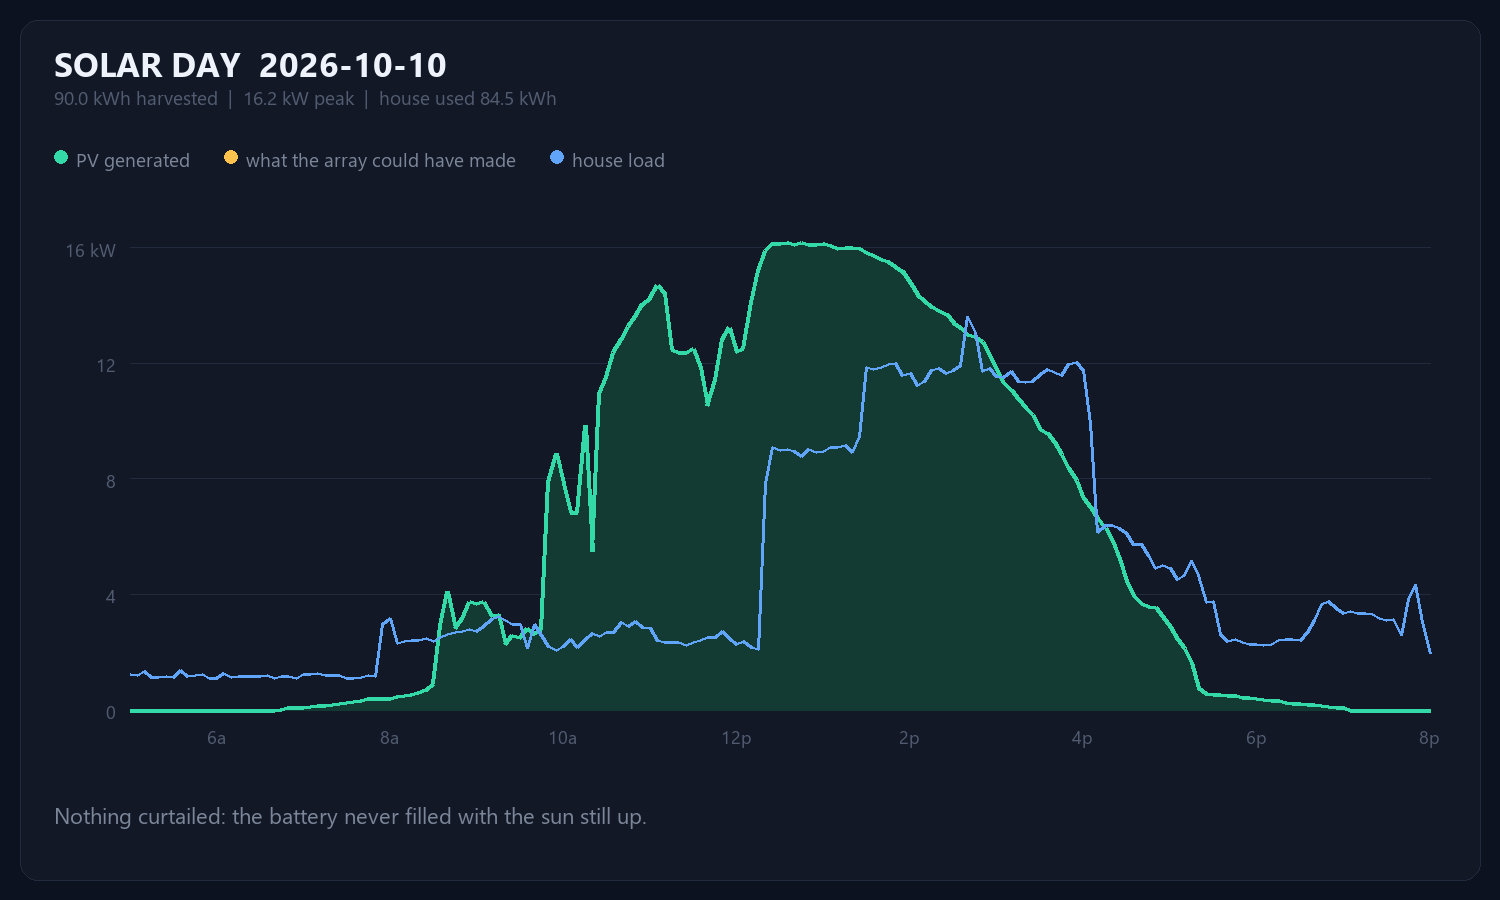This screenshot has width=1500, height=900.
Task: Toggle the 'PV generated' legend label
Action: click(133, 161)
